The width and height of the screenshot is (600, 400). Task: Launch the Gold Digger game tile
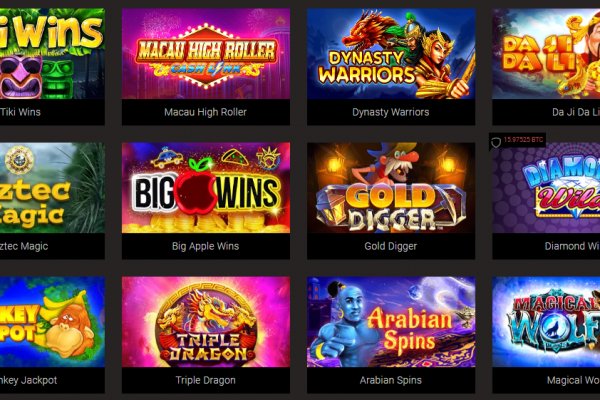click(x=391, y=188)
